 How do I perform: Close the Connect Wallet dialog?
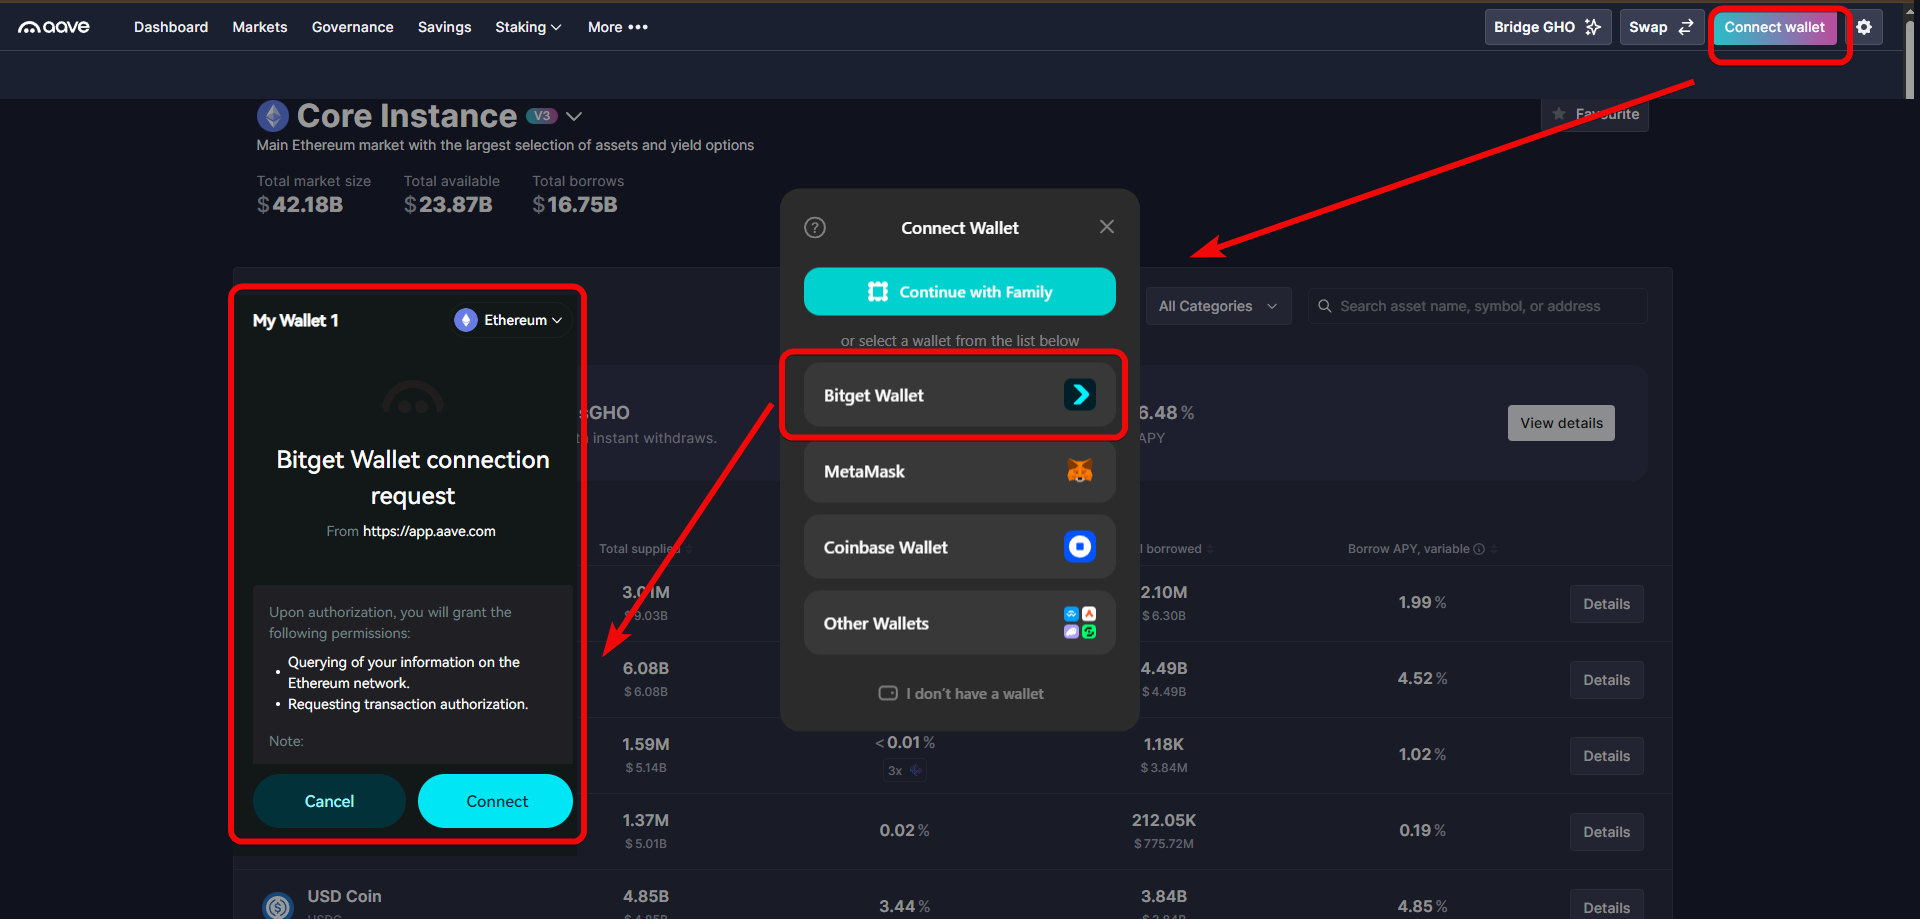click(1106, 227)
